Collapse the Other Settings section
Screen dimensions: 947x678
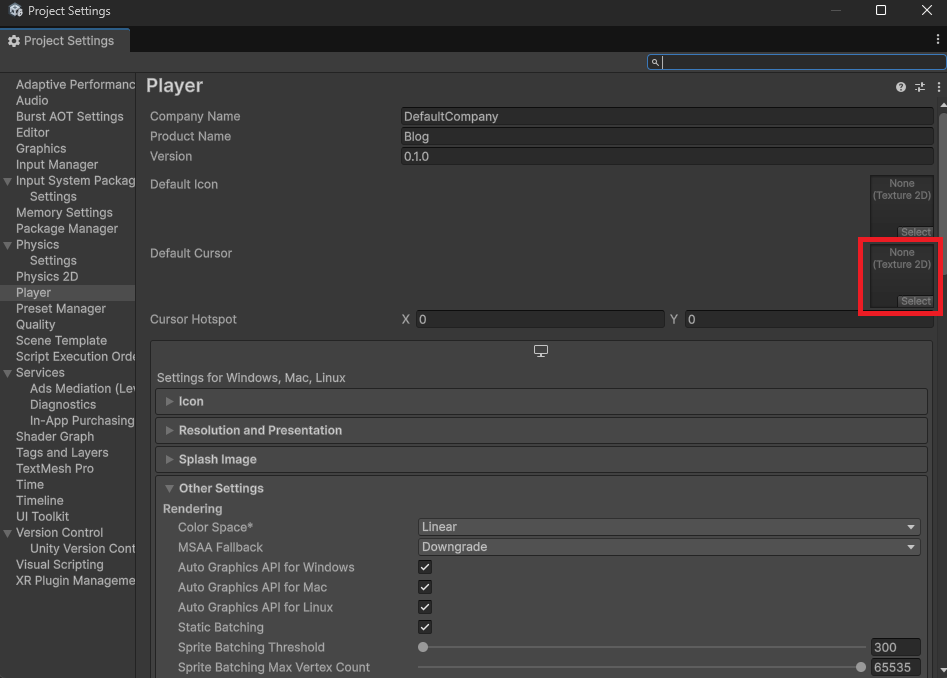[220, 488]
